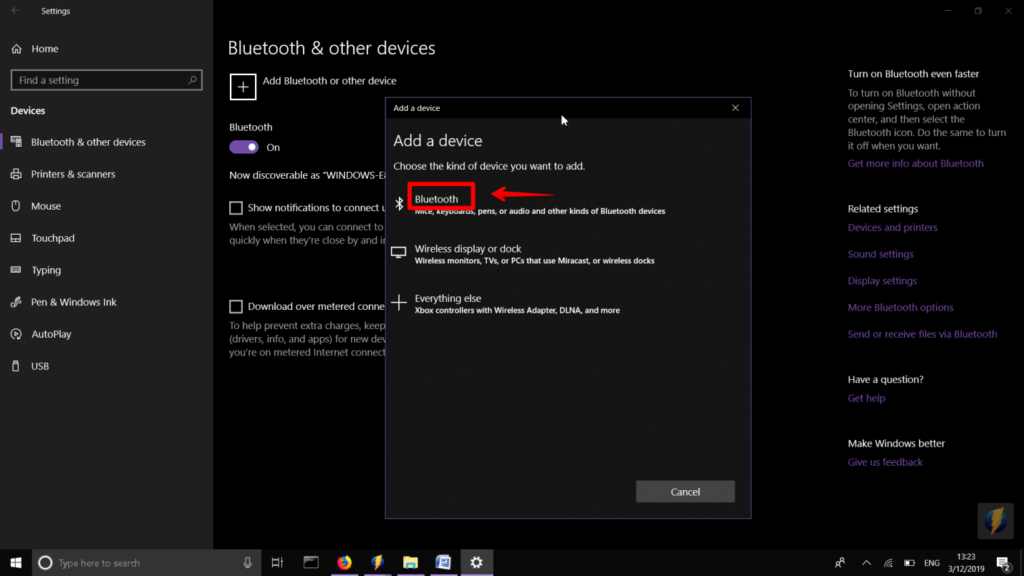Open Display settings link
This screenshot has width=1024, height=576.
[x=882, y=281]
